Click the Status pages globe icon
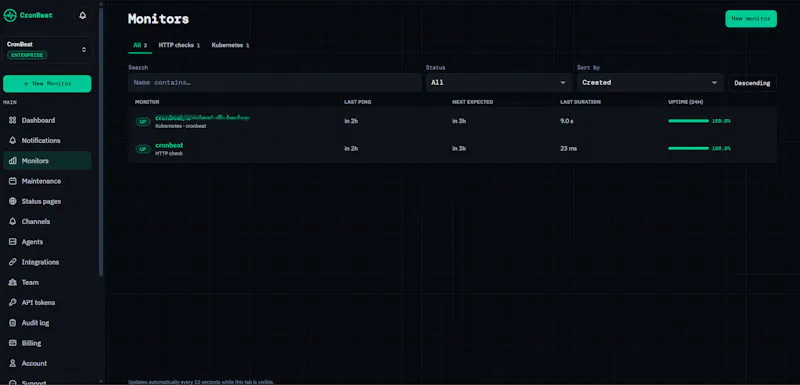The image size is (800, 385). 13,201
